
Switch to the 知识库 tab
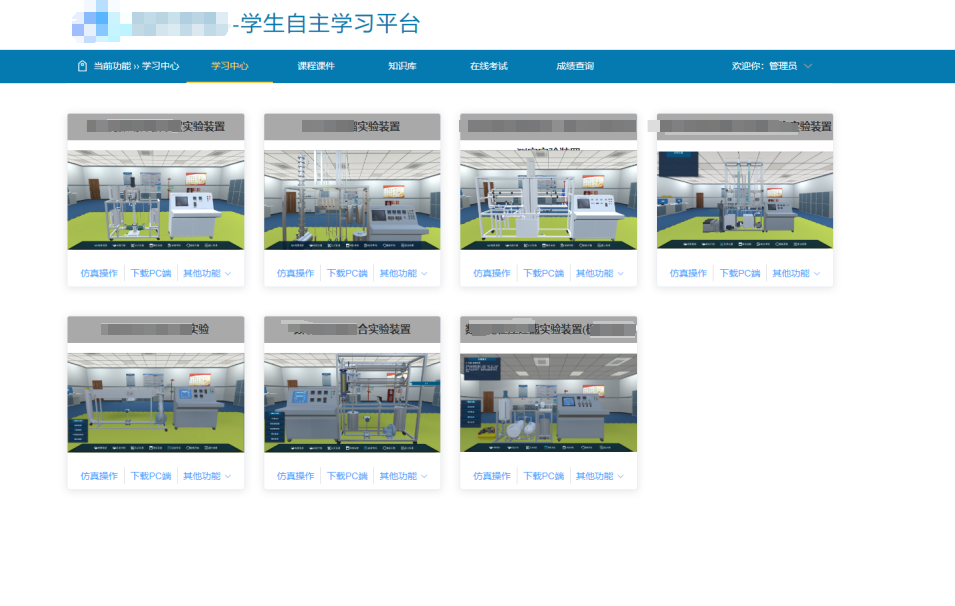click(402, 66)
